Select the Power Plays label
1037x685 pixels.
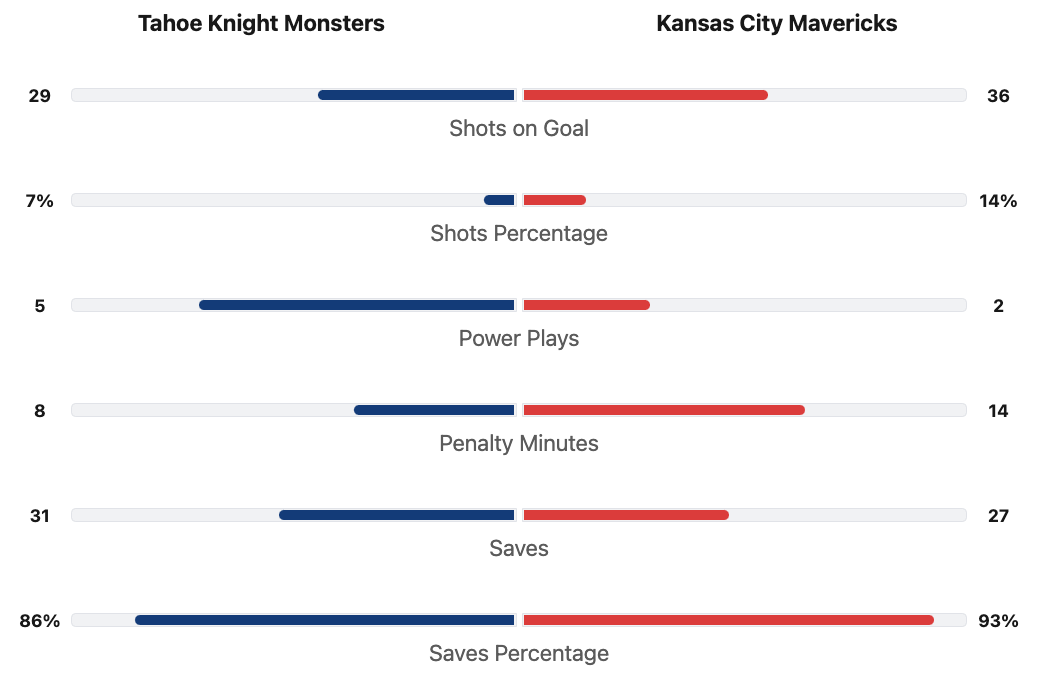pos(518,338)
